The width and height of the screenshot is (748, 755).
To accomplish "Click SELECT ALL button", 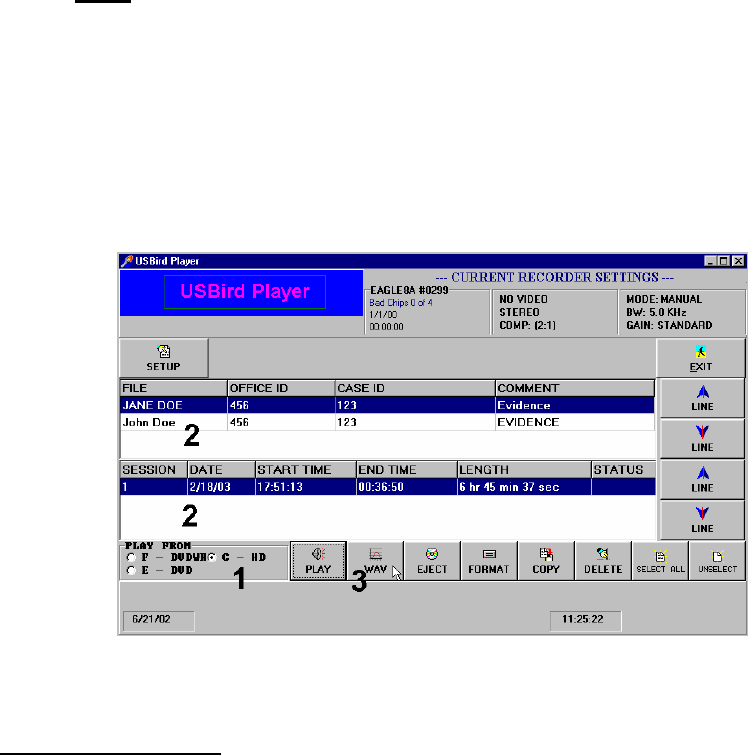I will (x=660, y=561).
